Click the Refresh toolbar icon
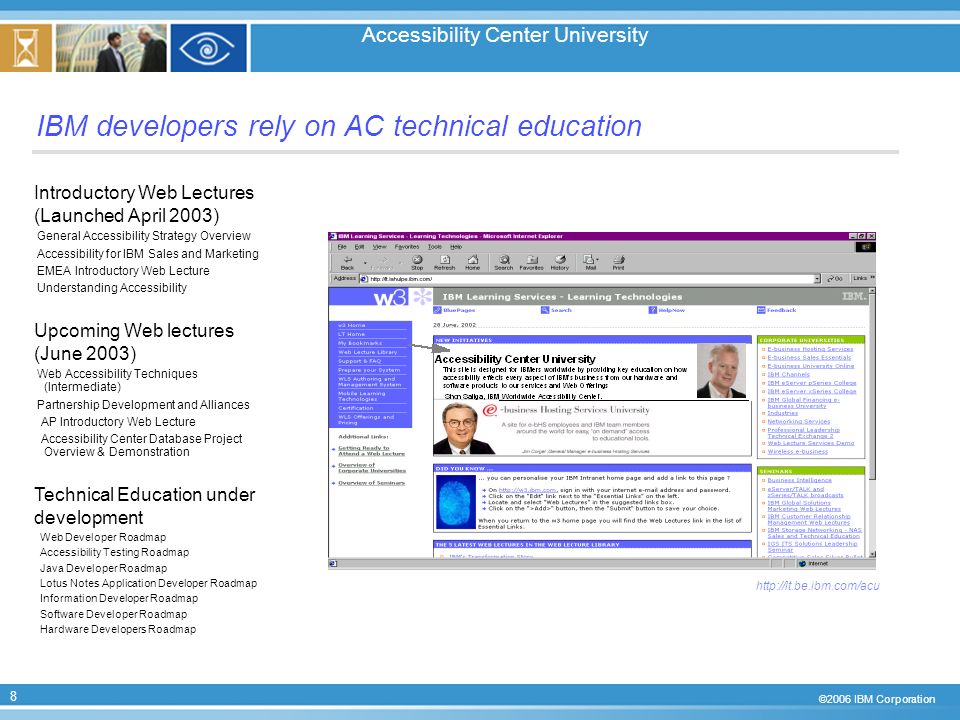This screenshot has height=720, width=960. (444, 263)
